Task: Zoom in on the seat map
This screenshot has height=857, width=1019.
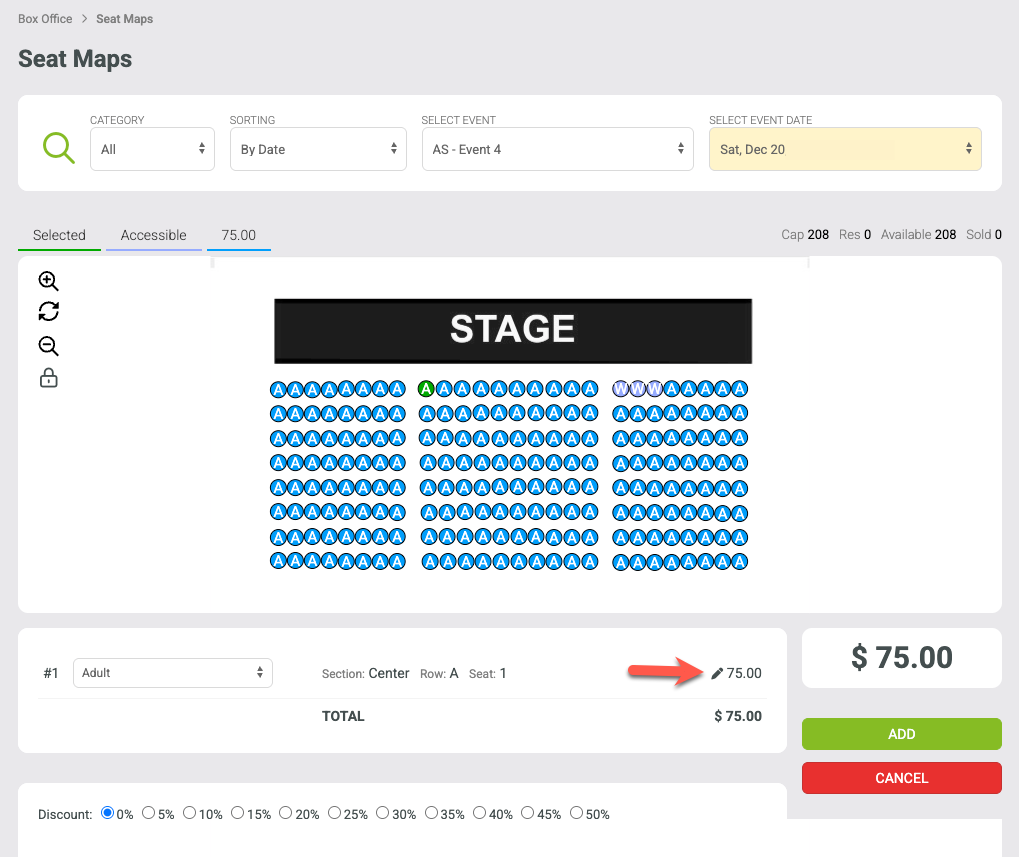Action: (x=49, y=281)
